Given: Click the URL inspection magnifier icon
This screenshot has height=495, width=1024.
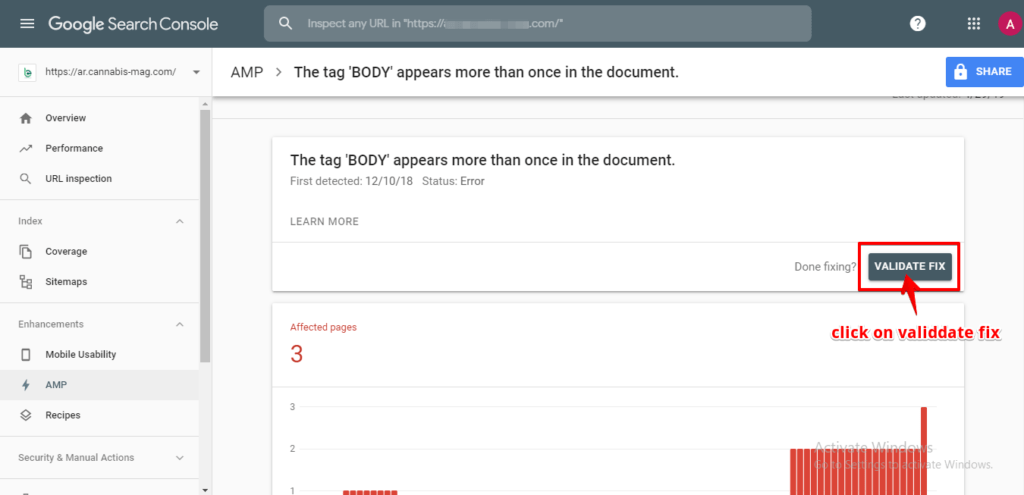Looking at the screenshot, I should [x=26, y=178].
